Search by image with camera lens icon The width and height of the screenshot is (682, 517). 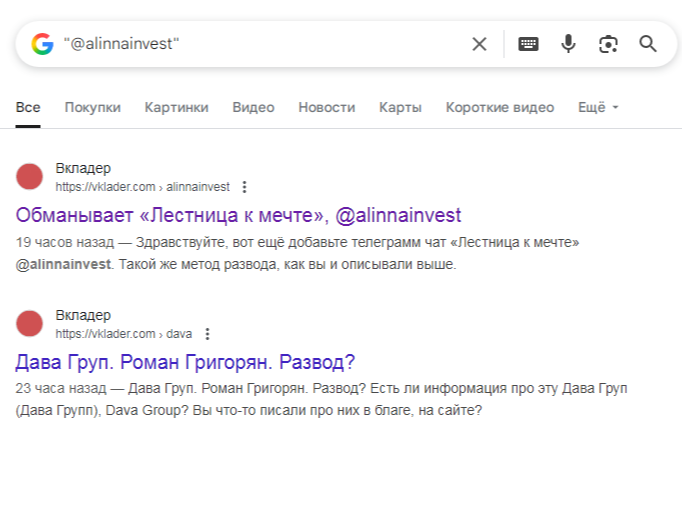(x=608, y=44)
